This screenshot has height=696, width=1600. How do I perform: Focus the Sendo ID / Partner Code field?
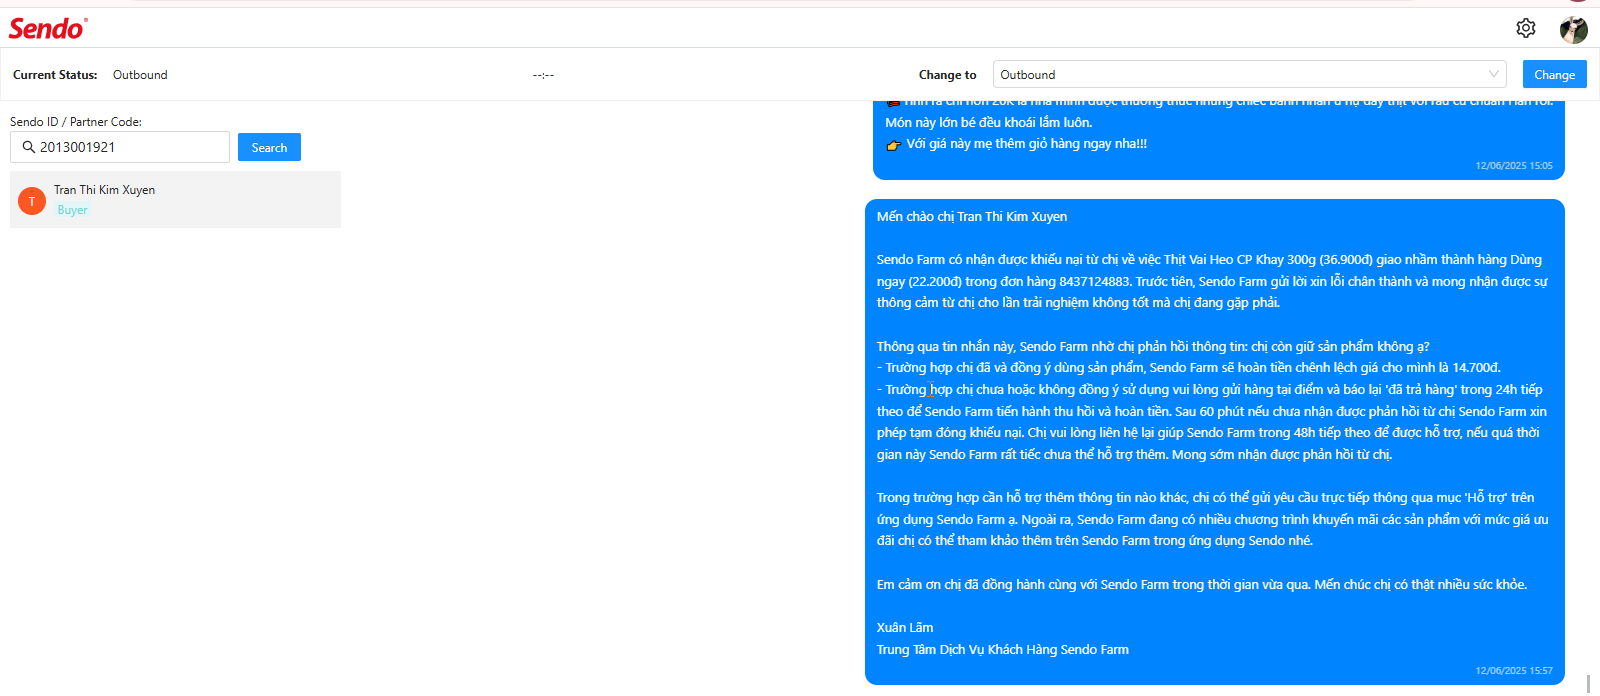coord(120,147)
